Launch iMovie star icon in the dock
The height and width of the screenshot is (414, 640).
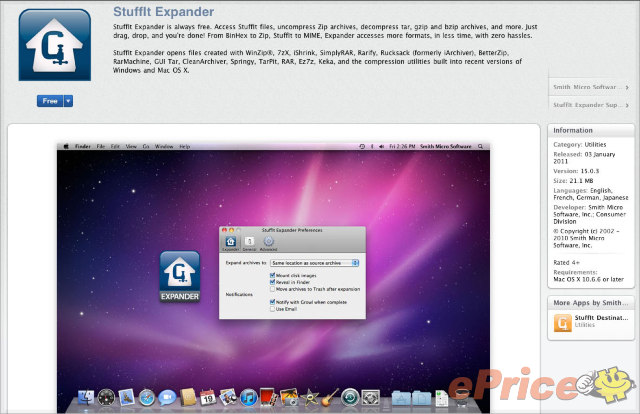tap(309, 397)
